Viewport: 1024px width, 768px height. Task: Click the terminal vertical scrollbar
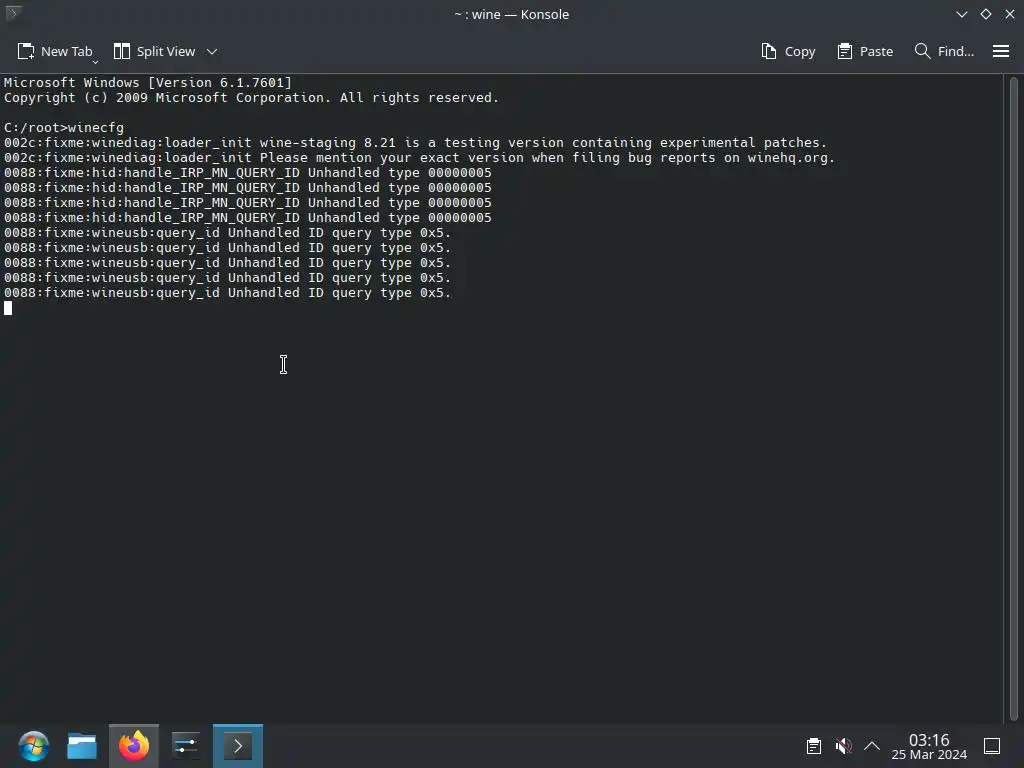pos(1014,398)
